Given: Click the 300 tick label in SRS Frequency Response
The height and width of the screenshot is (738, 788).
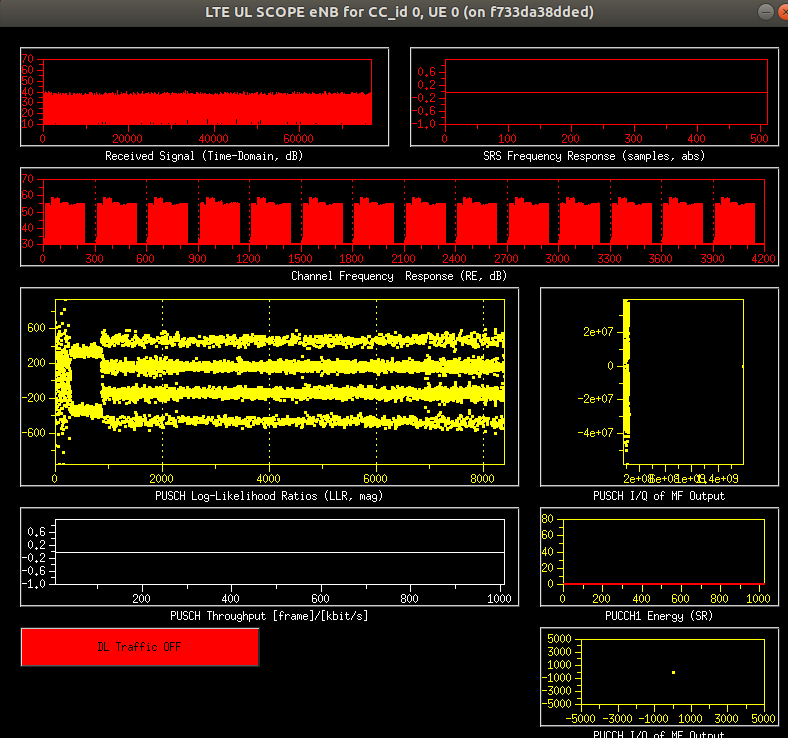Looking at the screenshot, I should (633, 139).
